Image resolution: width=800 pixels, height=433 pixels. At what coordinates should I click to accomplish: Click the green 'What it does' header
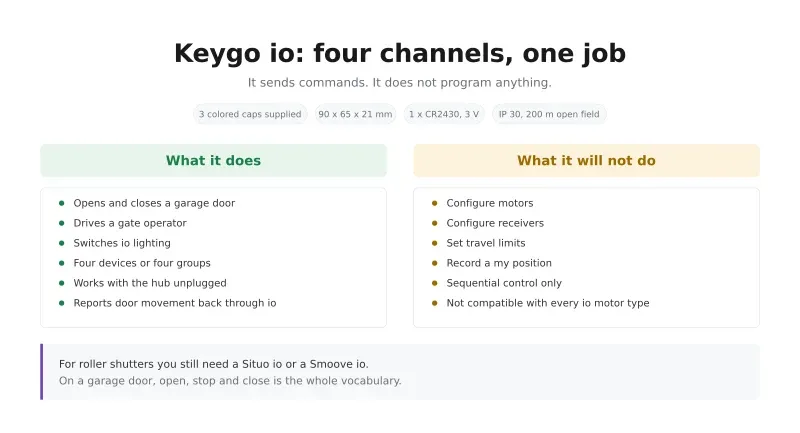point(213,161)
